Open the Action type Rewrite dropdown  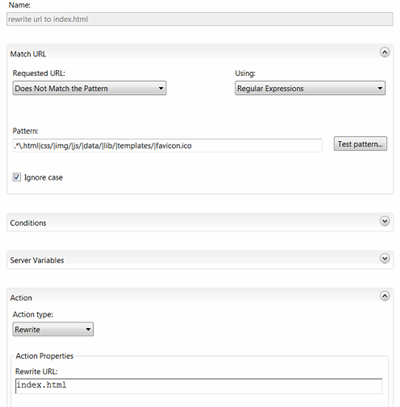click(53, 329)
